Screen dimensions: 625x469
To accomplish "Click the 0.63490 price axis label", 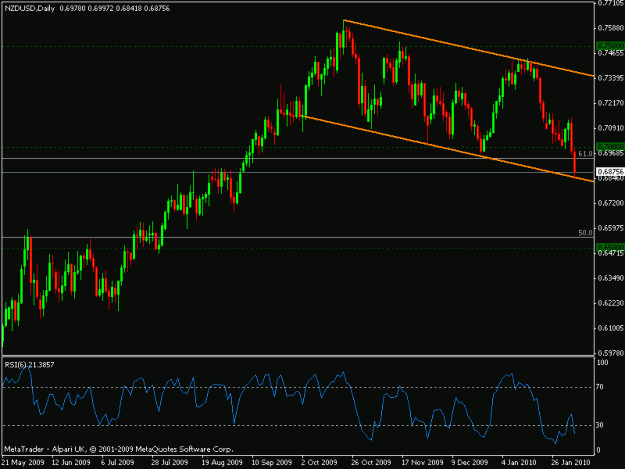I will pyautogui.click(x=611, y=278).
